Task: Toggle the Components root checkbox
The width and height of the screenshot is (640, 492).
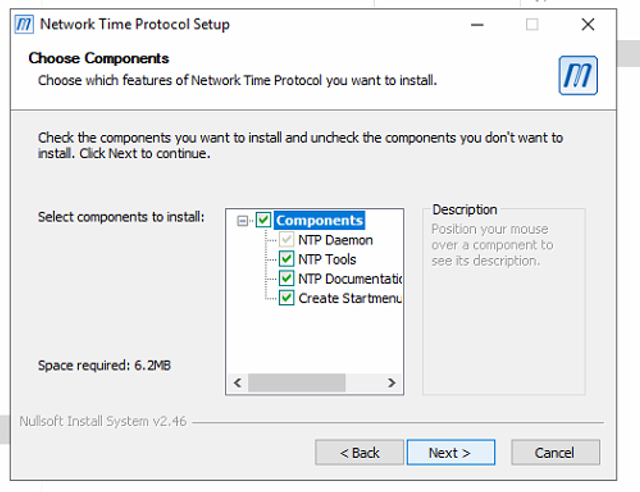Action: (264, 220)
